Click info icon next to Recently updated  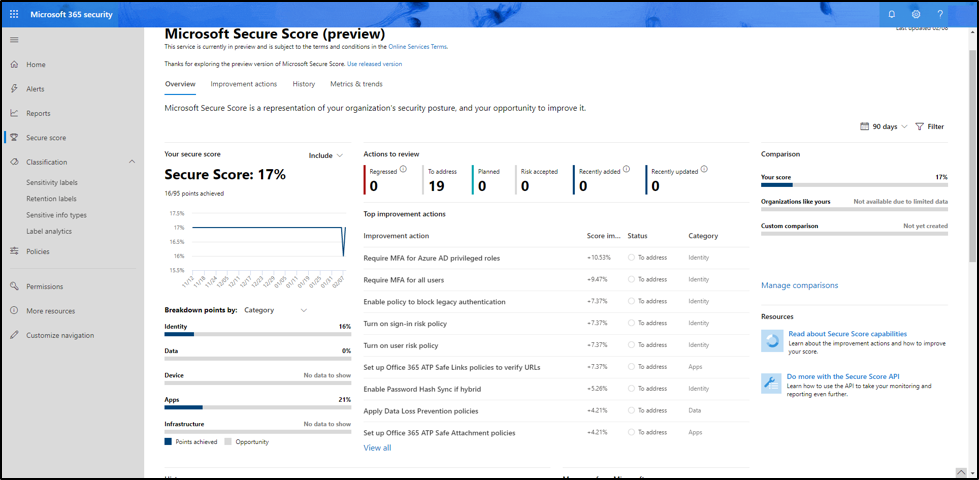[704, 169]
